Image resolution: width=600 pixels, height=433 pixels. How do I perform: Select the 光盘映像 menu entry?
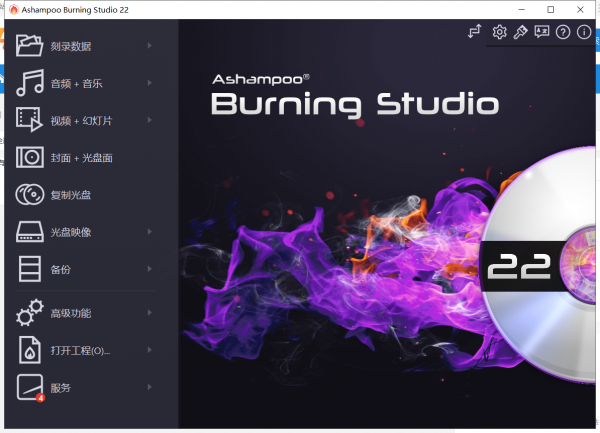tap(71, 232)
